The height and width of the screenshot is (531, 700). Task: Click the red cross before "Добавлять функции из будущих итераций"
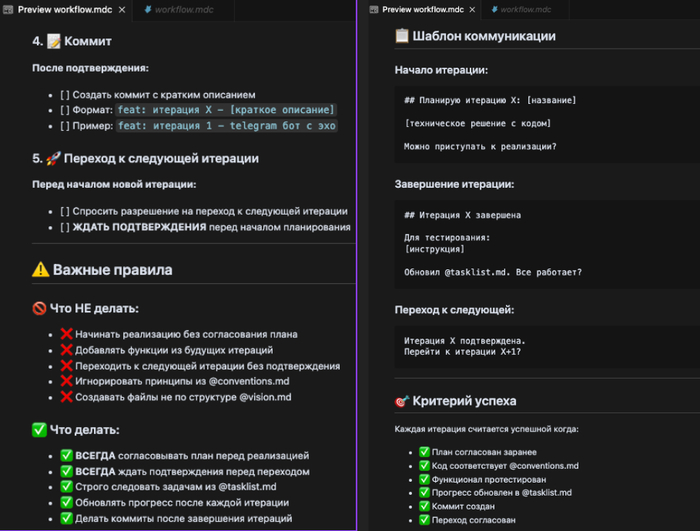pos(66,350)
